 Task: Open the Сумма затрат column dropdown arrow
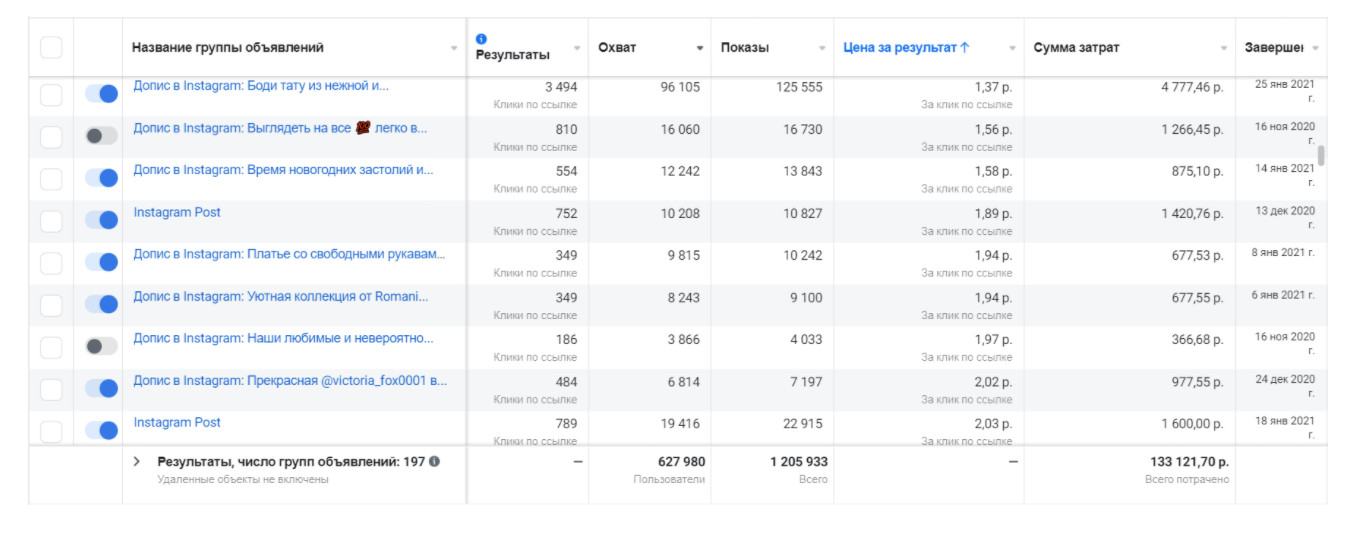(1224, 48)
